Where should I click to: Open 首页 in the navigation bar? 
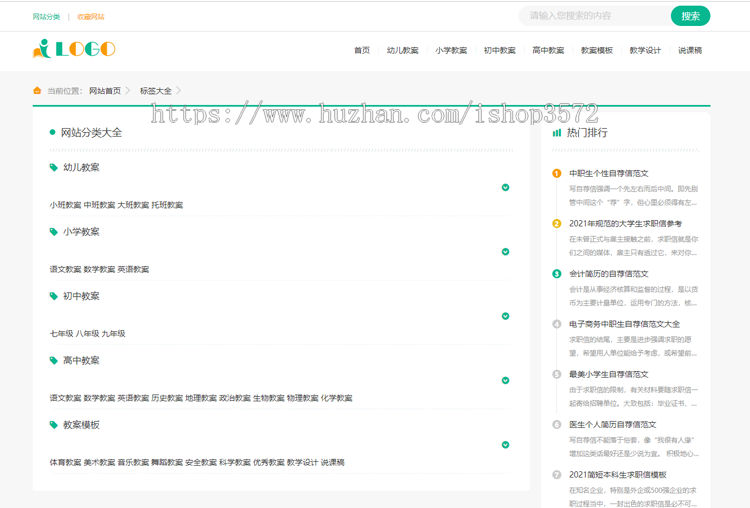pyautogui.click(x=362, y=50)
